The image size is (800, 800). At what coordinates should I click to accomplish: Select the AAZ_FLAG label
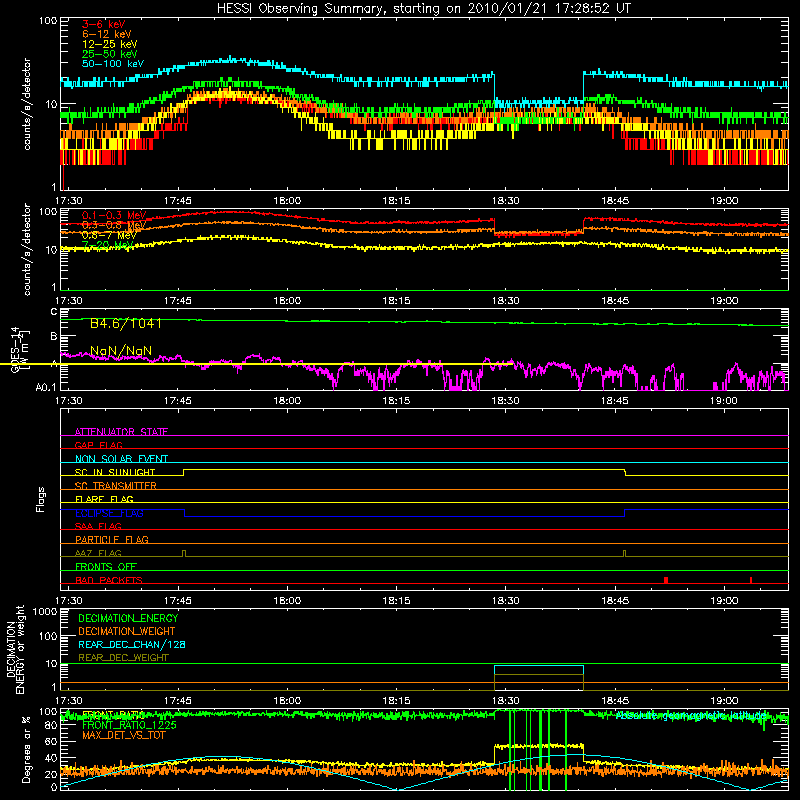98,553
